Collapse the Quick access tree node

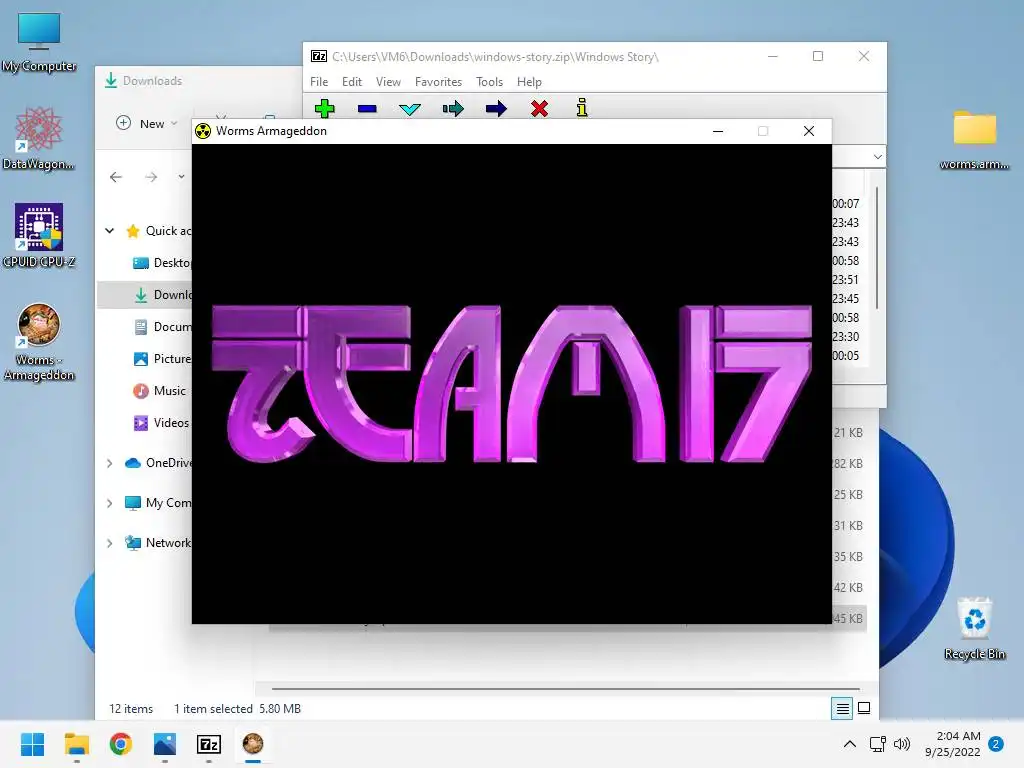(110, 231)
